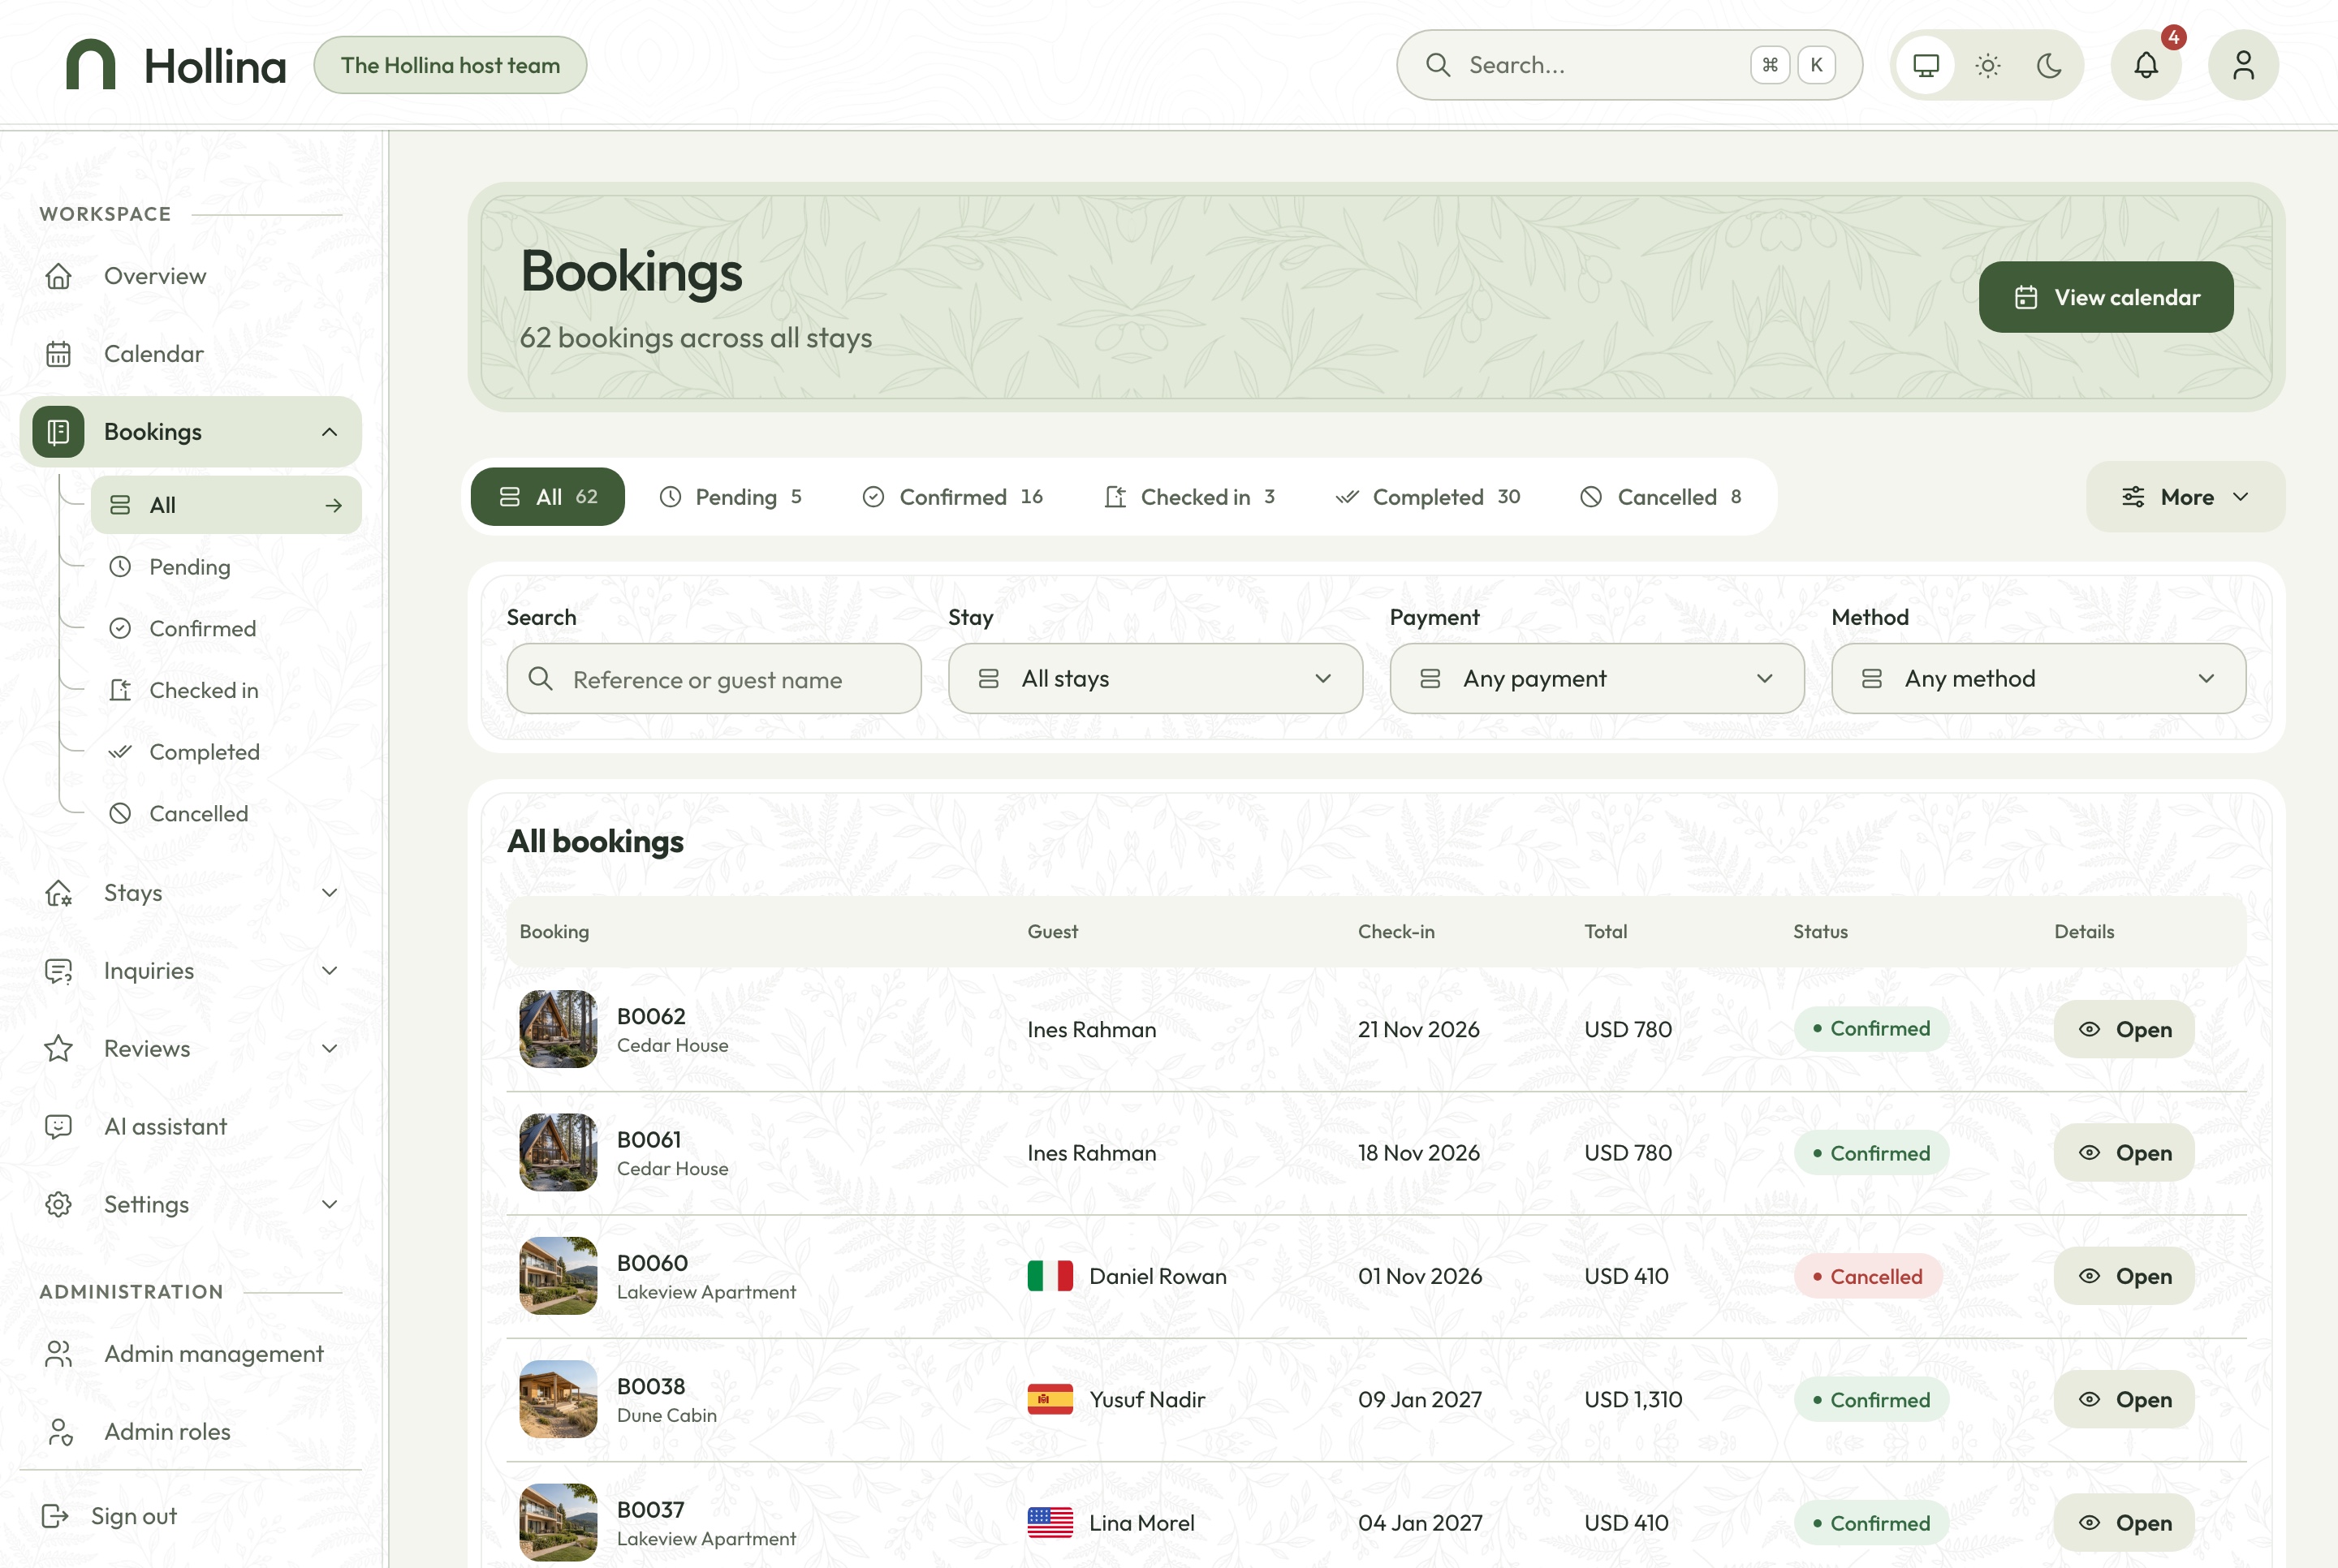Open the More filters dropdown
The height and width of the screenshot is (1568, 2338).
pos(2185,497)
